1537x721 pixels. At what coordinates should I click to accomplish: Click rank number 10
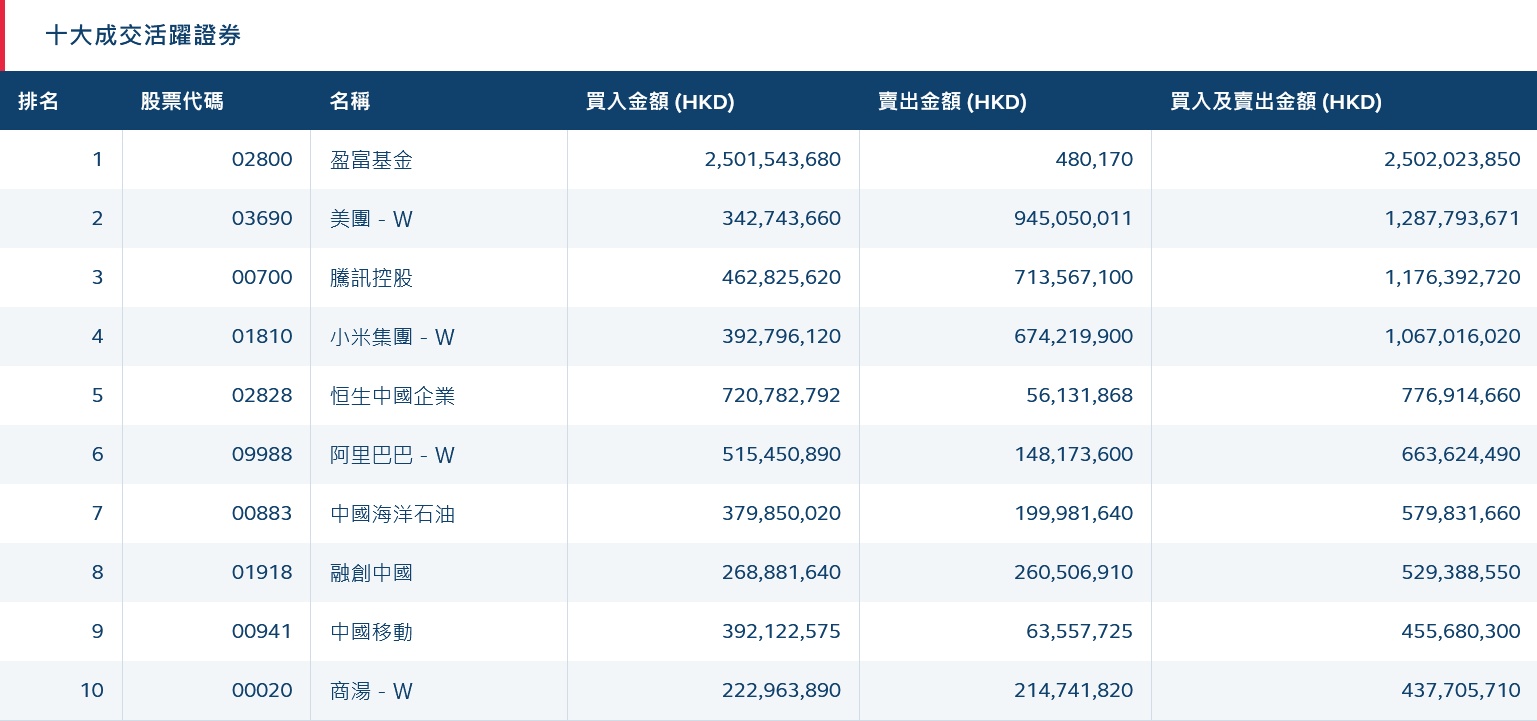(x=92, y=691)
